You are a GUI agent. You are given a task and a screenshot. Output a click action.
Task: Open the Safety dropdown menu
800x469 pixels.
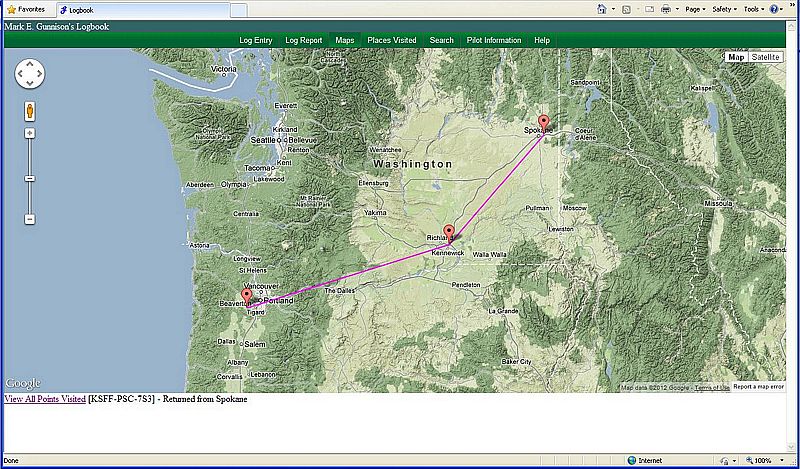724,9
